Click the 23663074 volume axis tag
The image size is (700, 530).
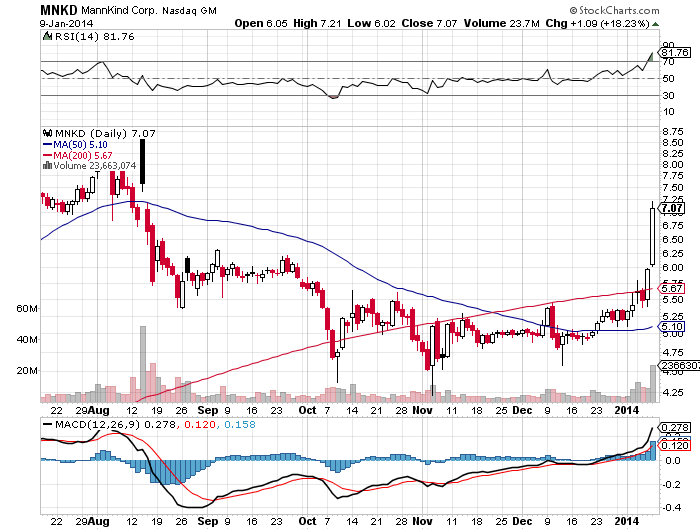[x=679, y=365]
